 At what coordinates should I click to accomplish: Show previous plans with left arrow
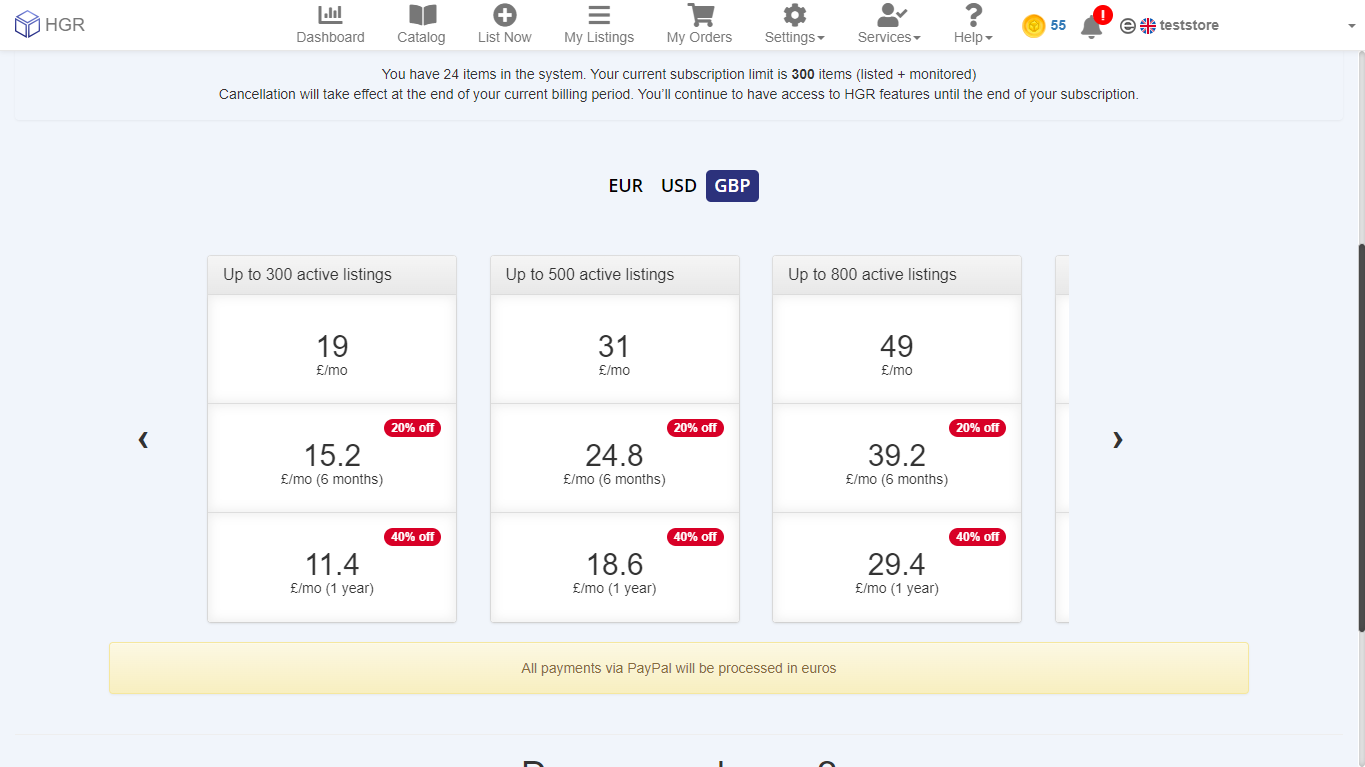point(143,438)
